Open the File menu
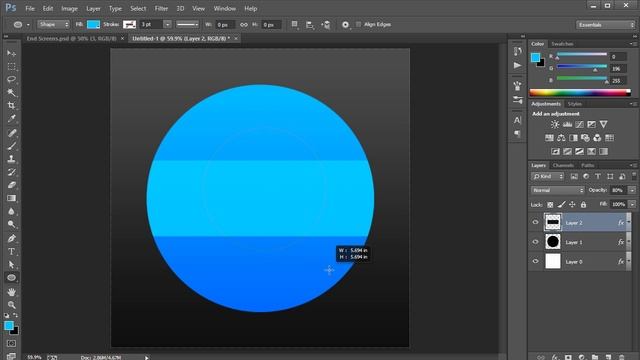640x360 pixels. pos(30,8)
